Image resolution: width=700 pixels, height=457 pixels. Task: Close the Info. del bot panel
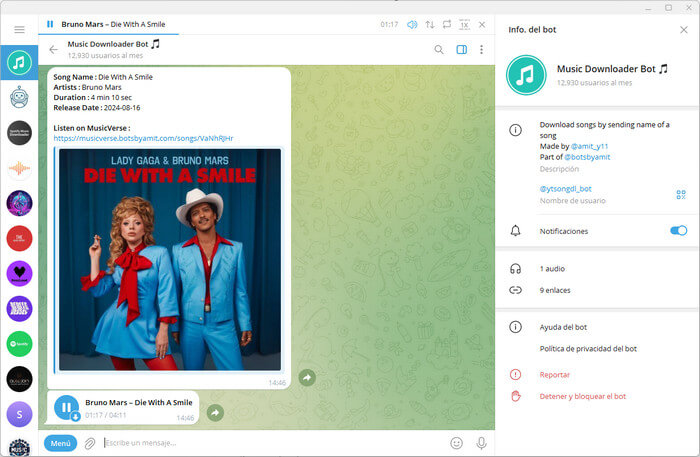tap(683, 30)
